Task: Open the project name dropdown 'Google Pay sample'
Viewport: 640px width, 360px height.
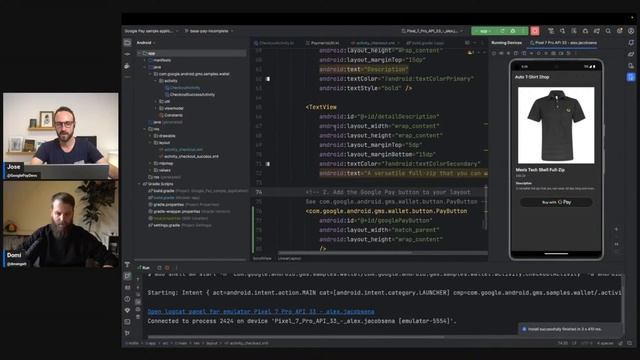Action: 151,31
